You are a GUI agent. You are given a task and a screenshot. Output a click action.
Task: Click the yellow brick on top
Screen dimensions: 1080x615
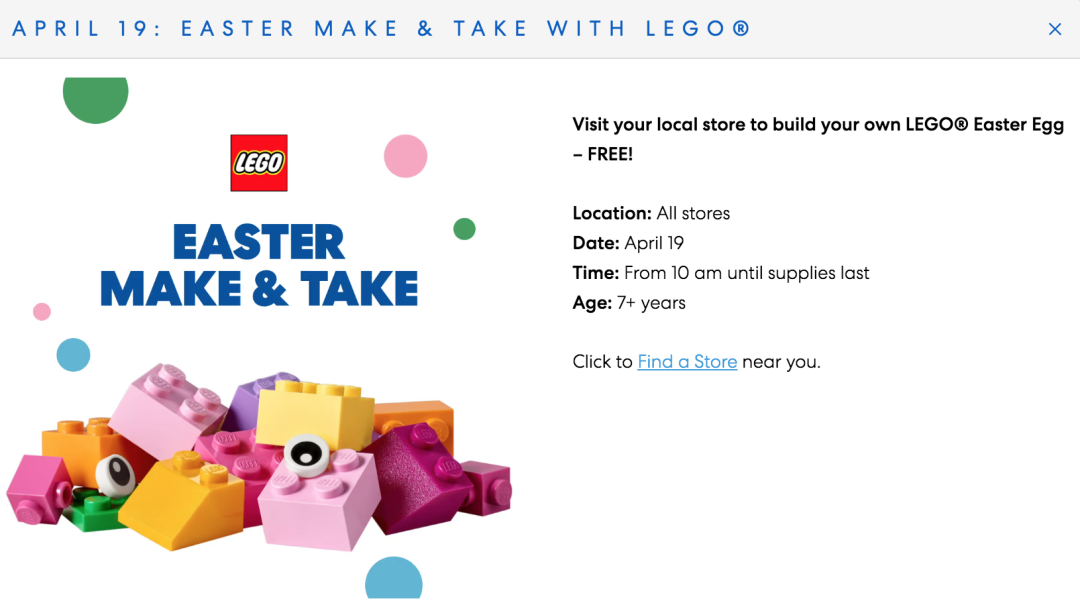tap(315, 413)
